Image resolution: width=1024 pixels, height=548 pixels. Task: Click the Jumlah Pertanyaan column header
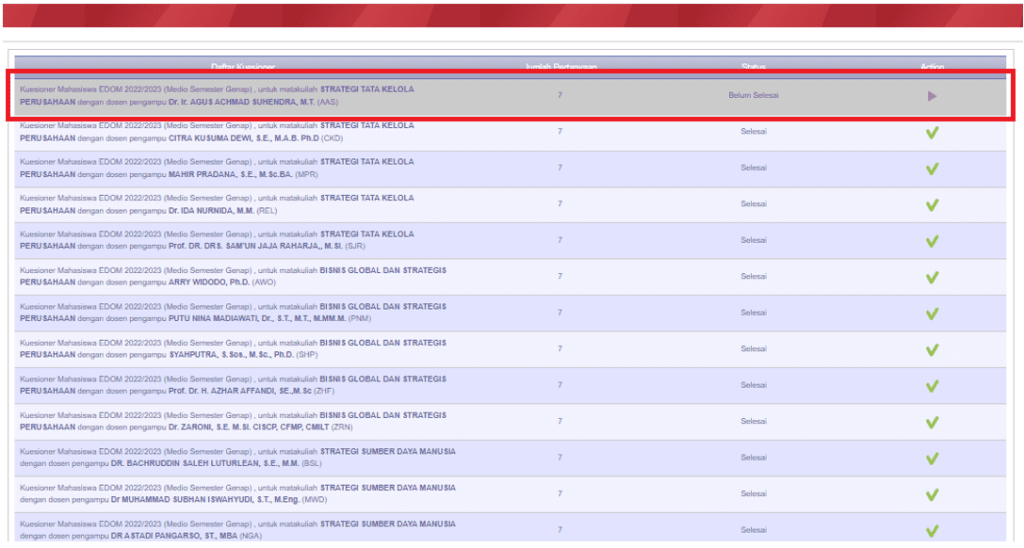[x=560, y=67]
